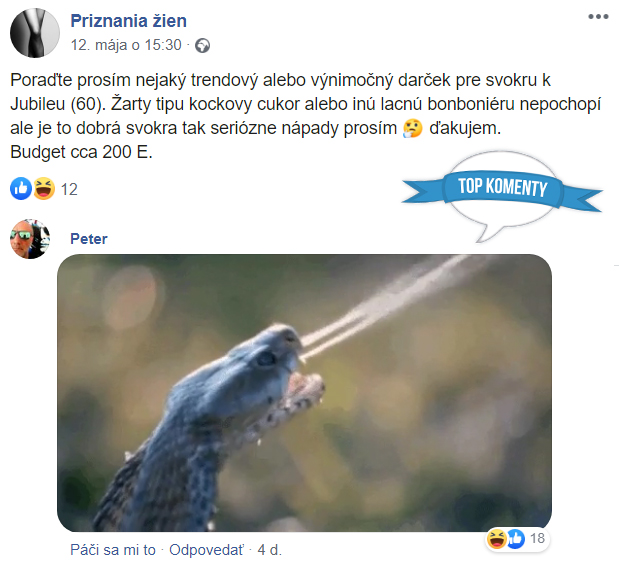619x561 pixels.
Task: Open Peter's profile avatar
Action: 30,239
